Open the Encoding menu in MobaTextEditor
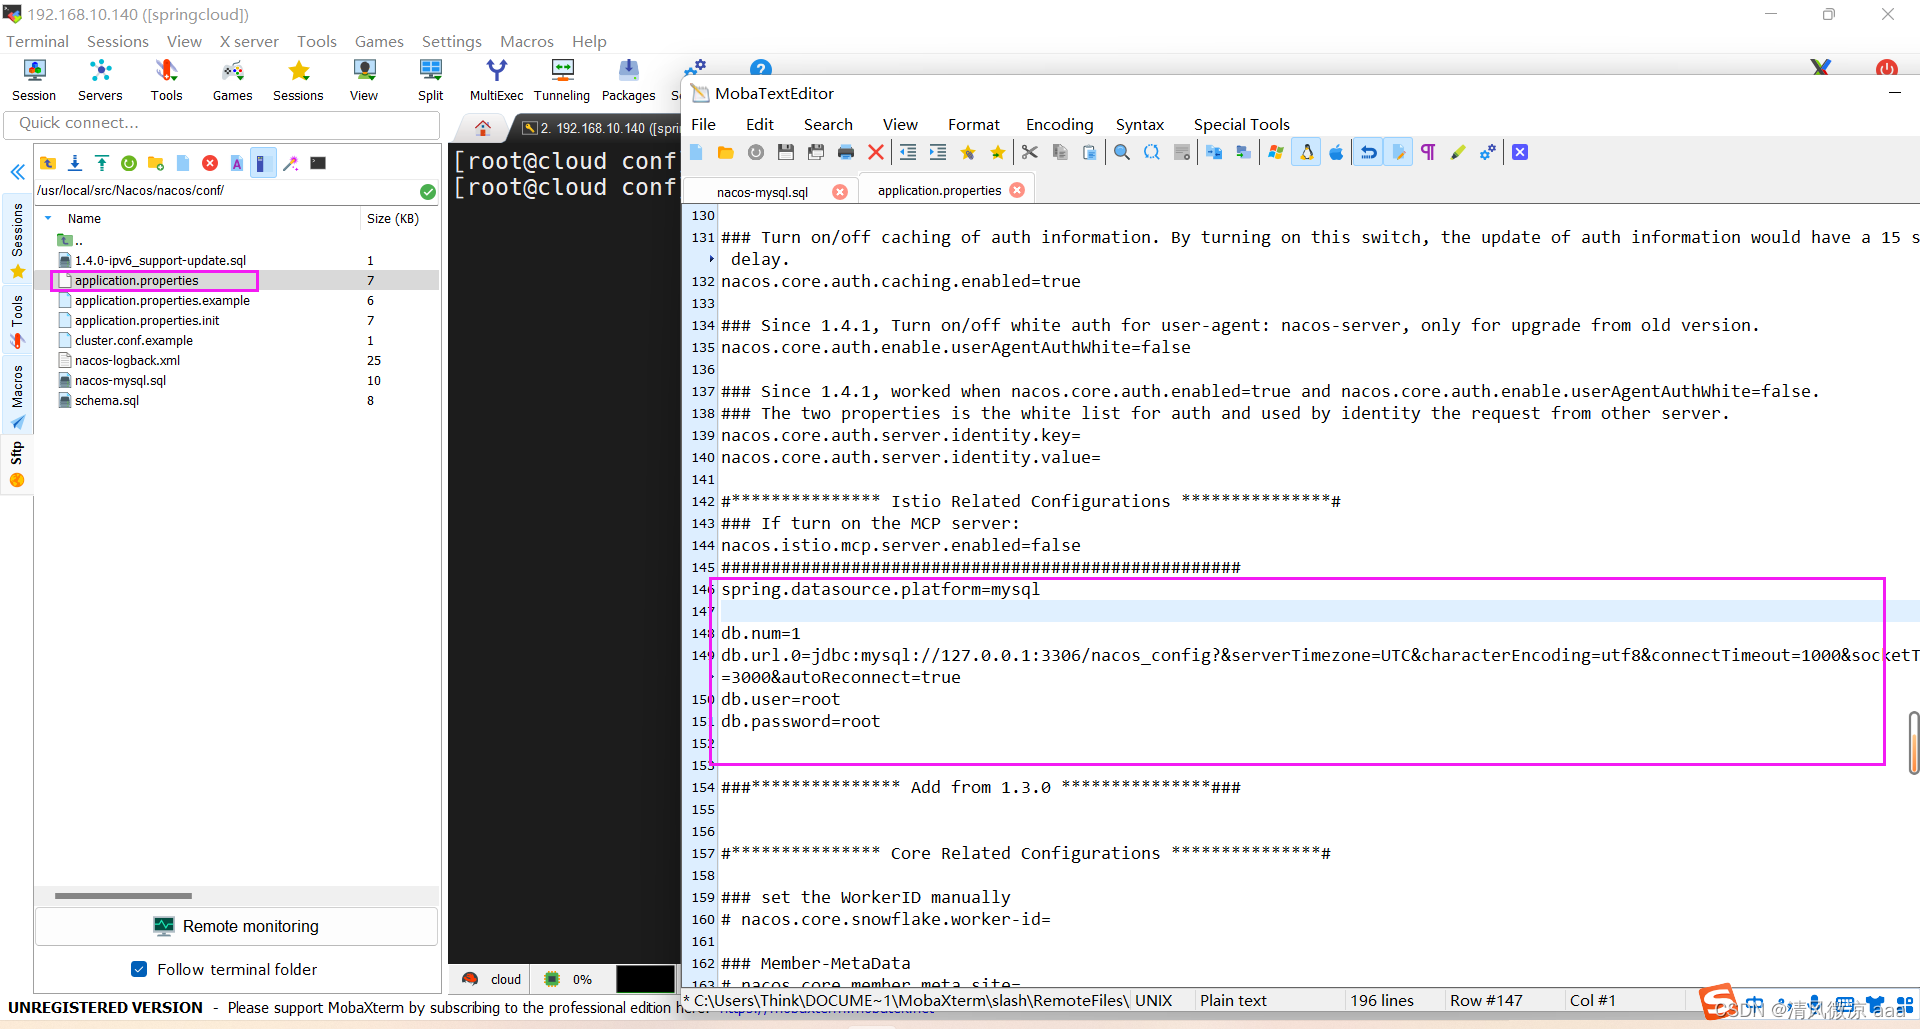1920x1029 pixels. [1059, 124]
